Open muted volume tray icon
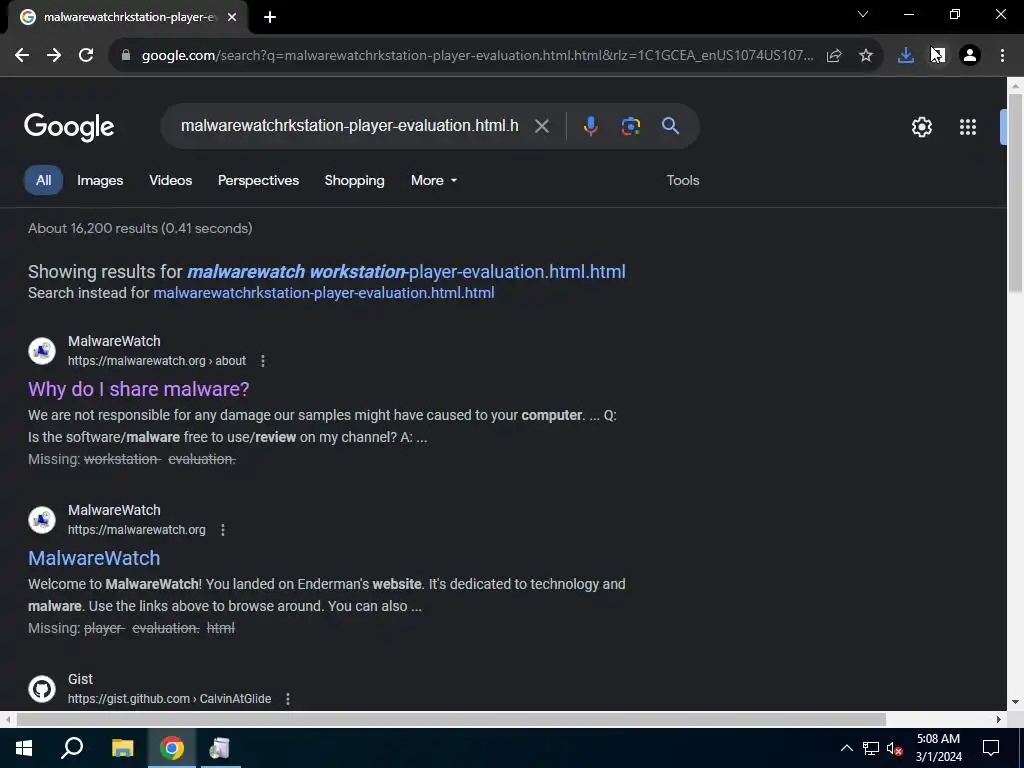The width and height of the screenshot is (1024, 768). tap(895, 748)
